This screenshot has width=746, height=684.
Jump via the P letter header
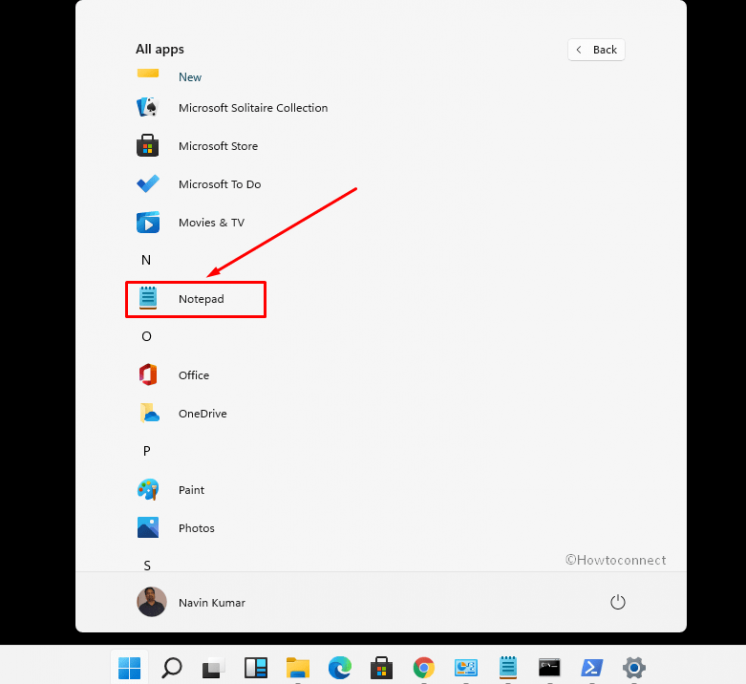click(x=147, y=451)
